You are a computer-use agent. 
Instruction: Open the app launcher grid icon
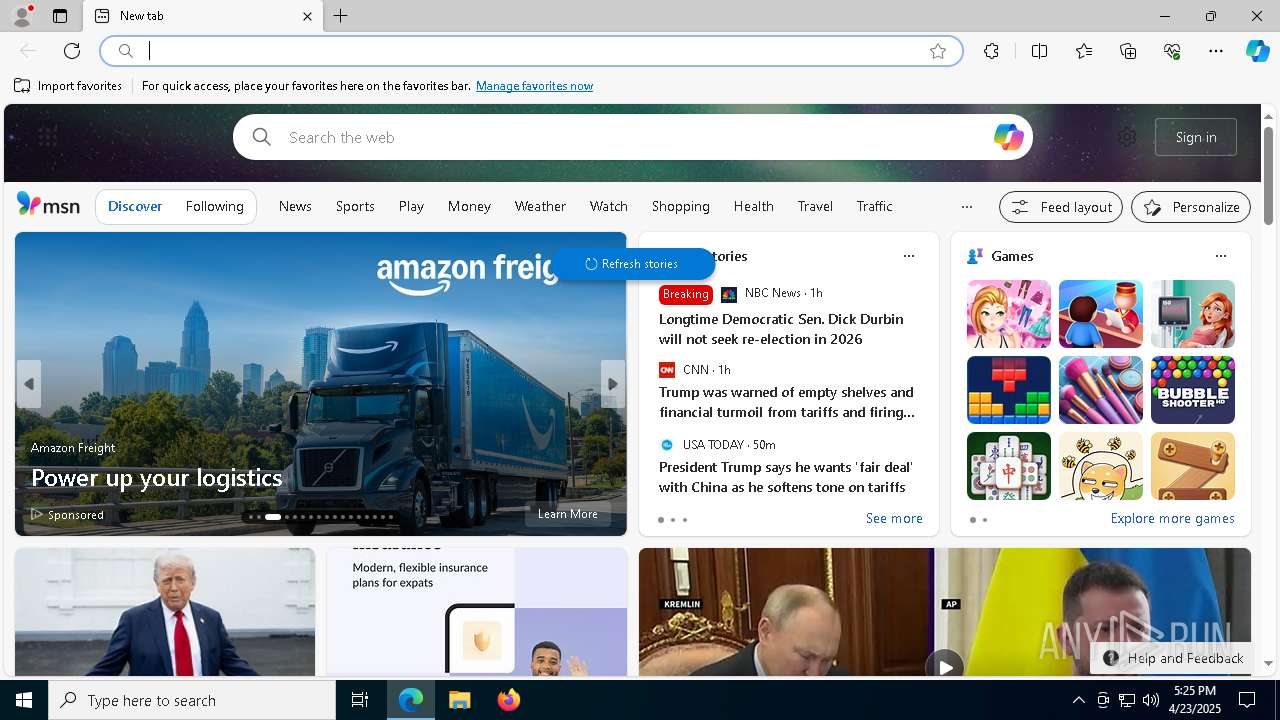[47, 137]
